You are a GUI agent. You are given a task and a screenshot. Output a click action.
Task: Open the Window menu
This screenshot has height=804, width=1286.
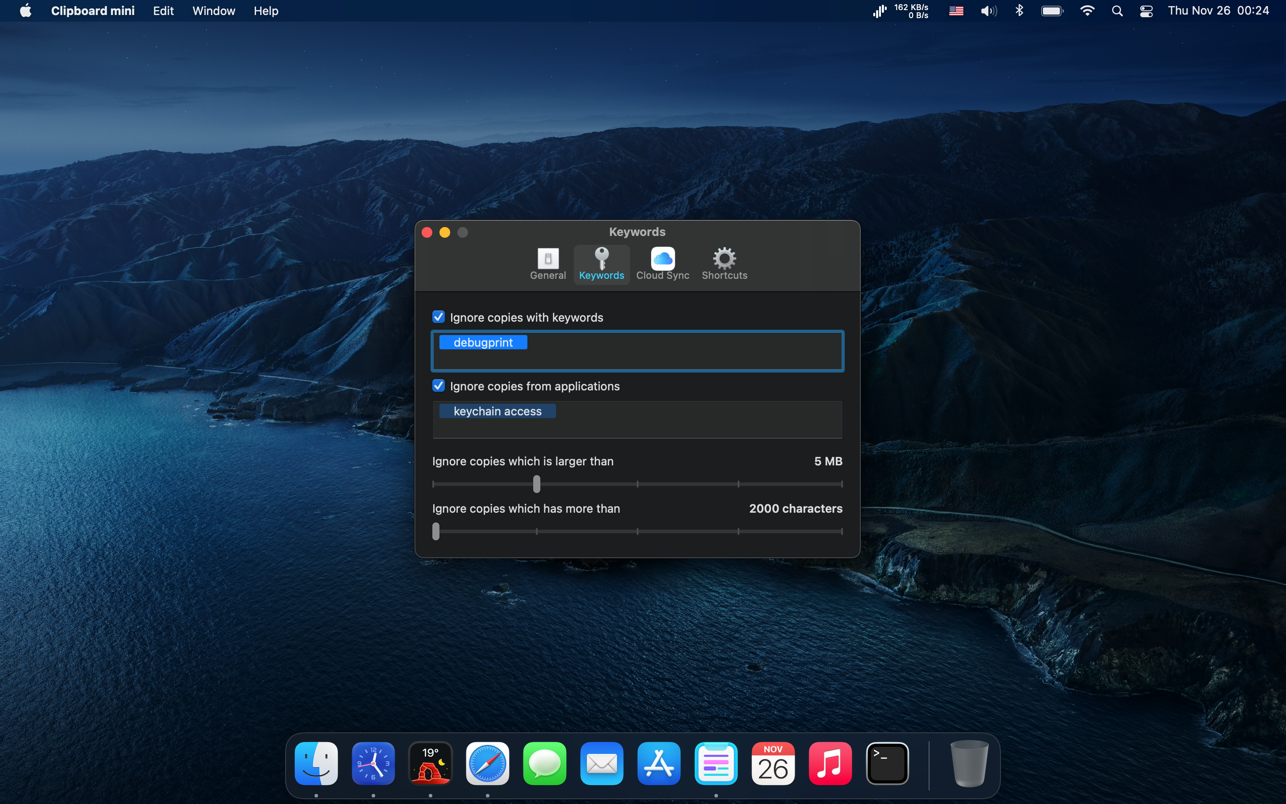213,11
